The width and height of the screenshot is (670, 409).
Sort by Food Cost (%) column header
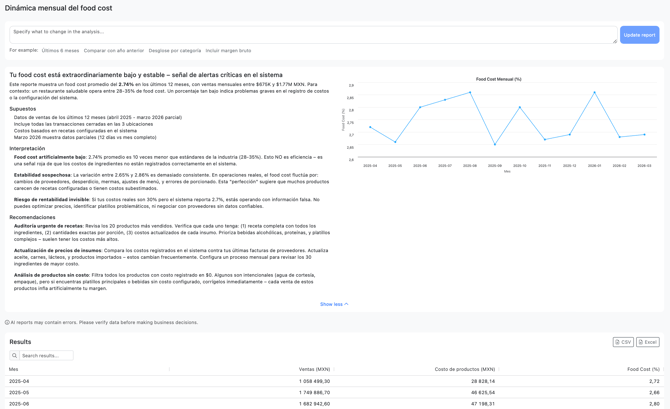[x=643, y=369]
